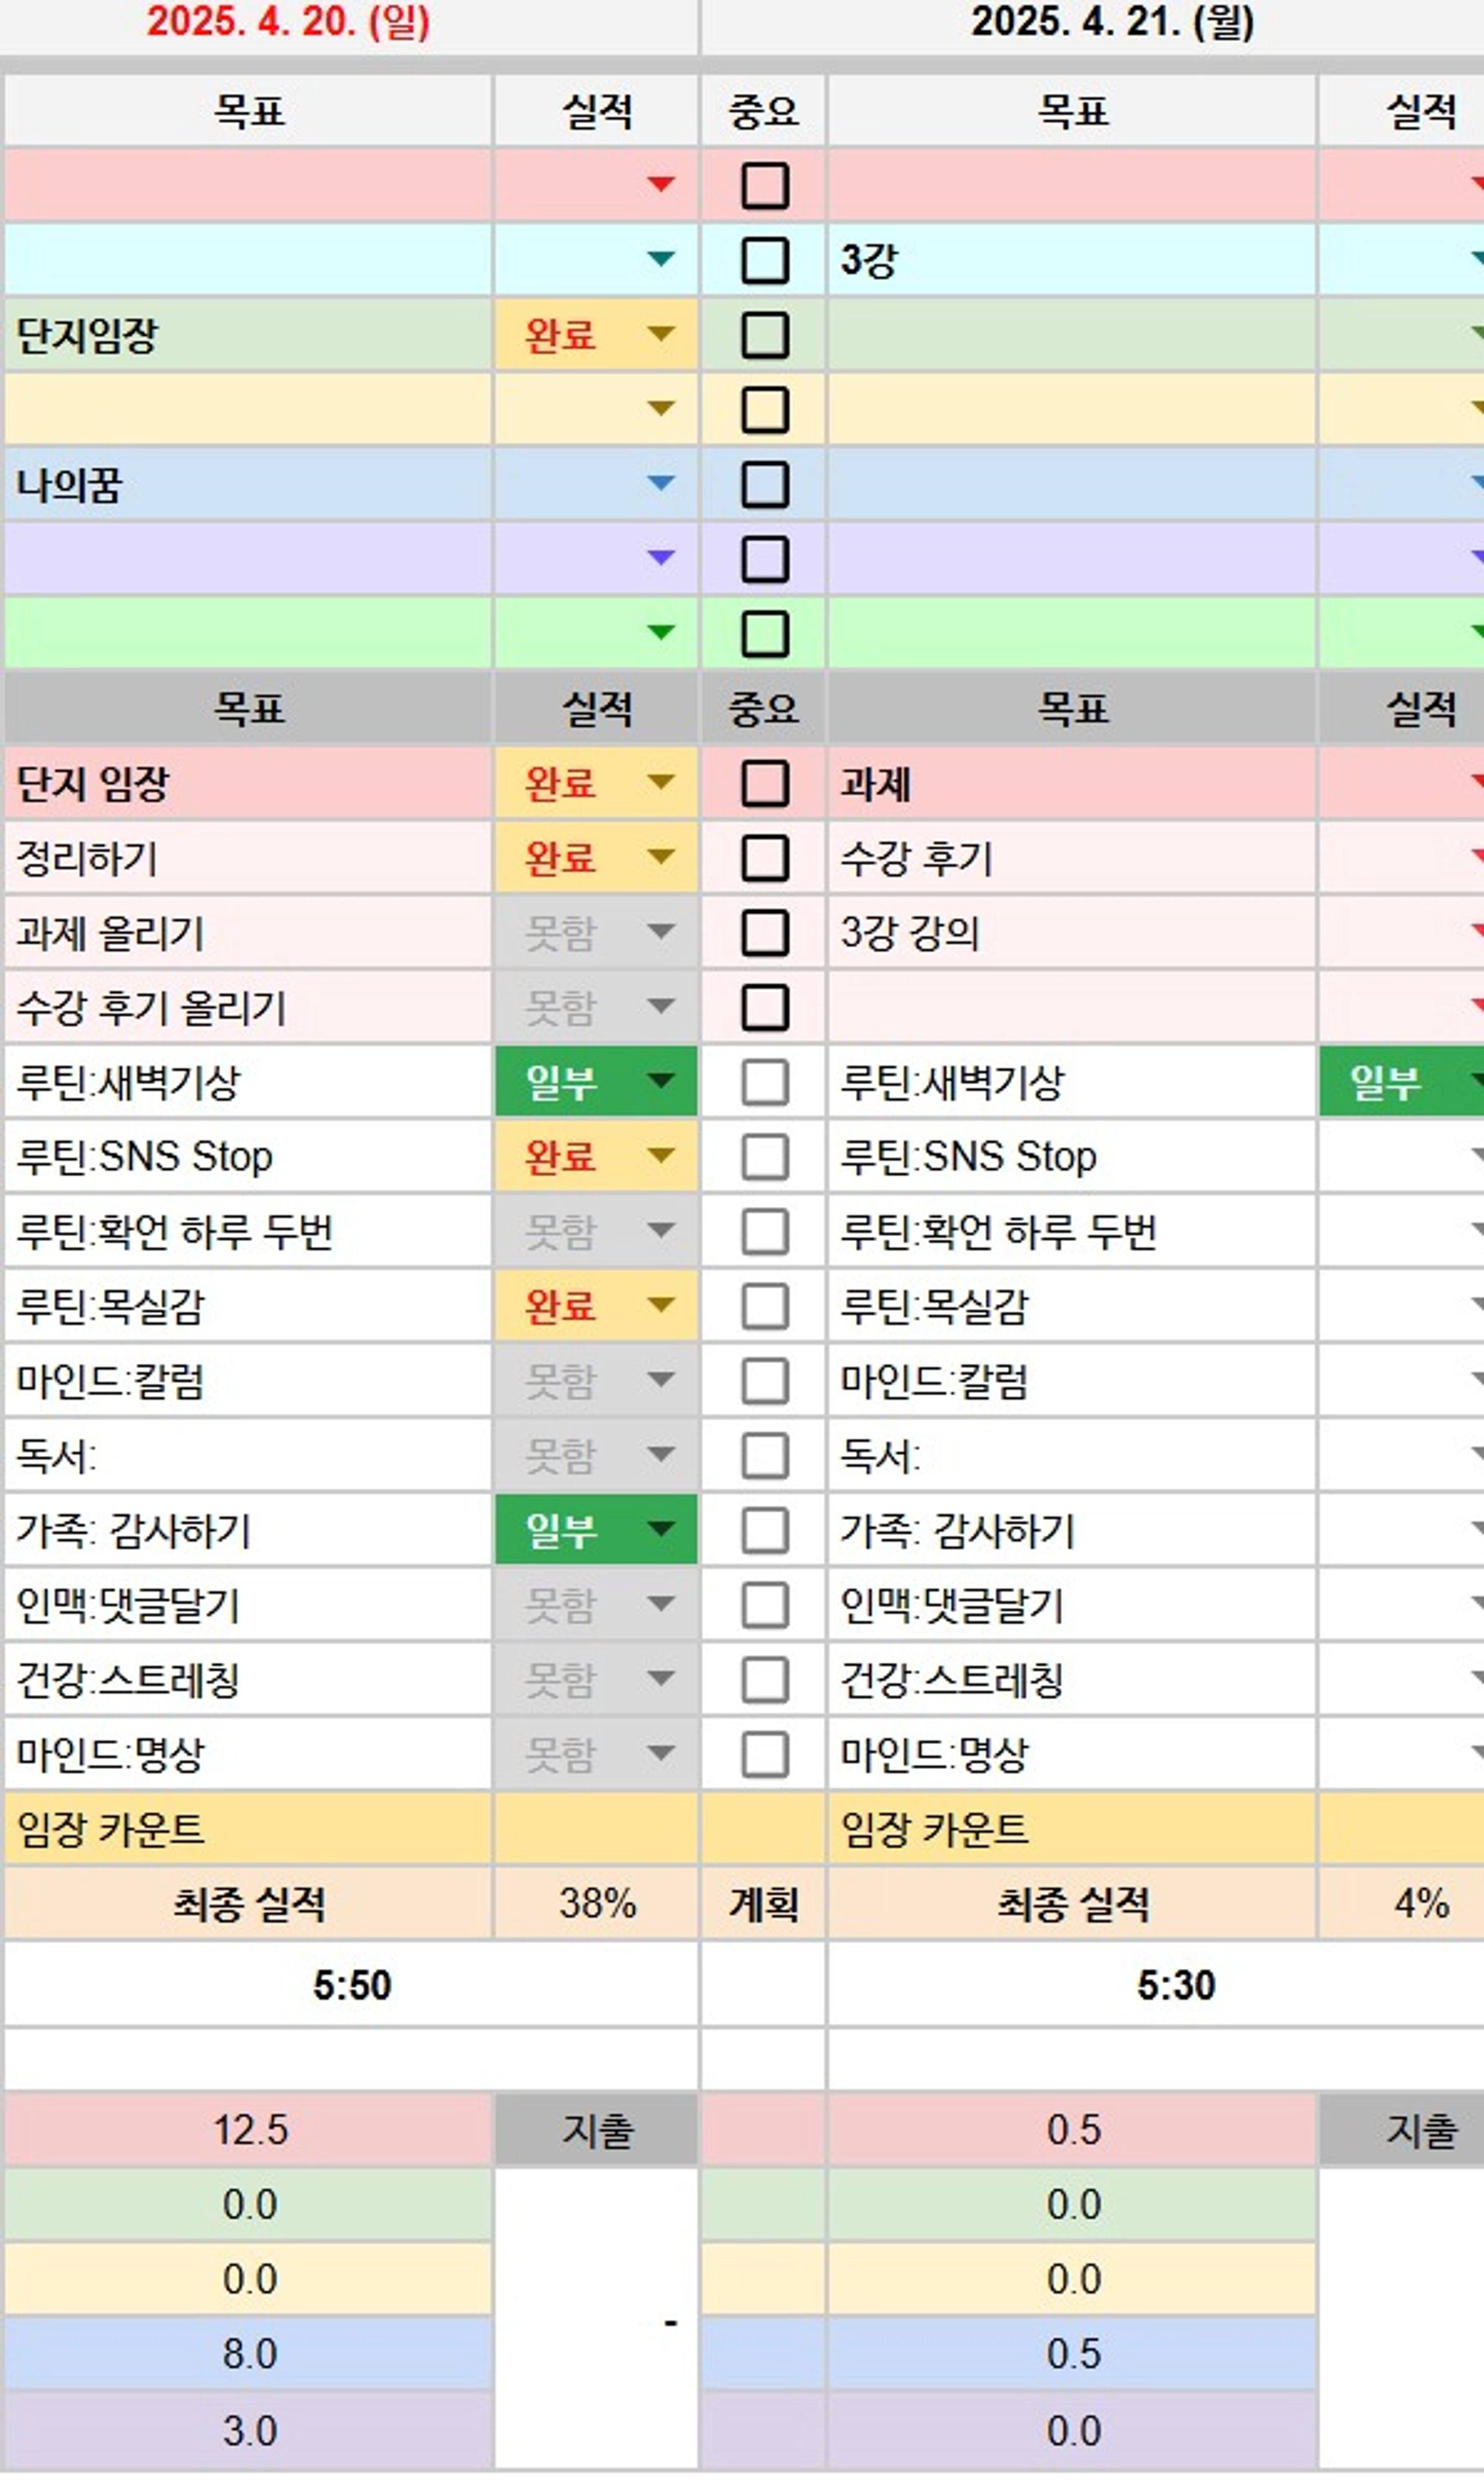1484x2490 pixels.
Task: Expand 일부 dropdown for 가족: 감사하기, April 20
Action: [x=660, y=1529]
